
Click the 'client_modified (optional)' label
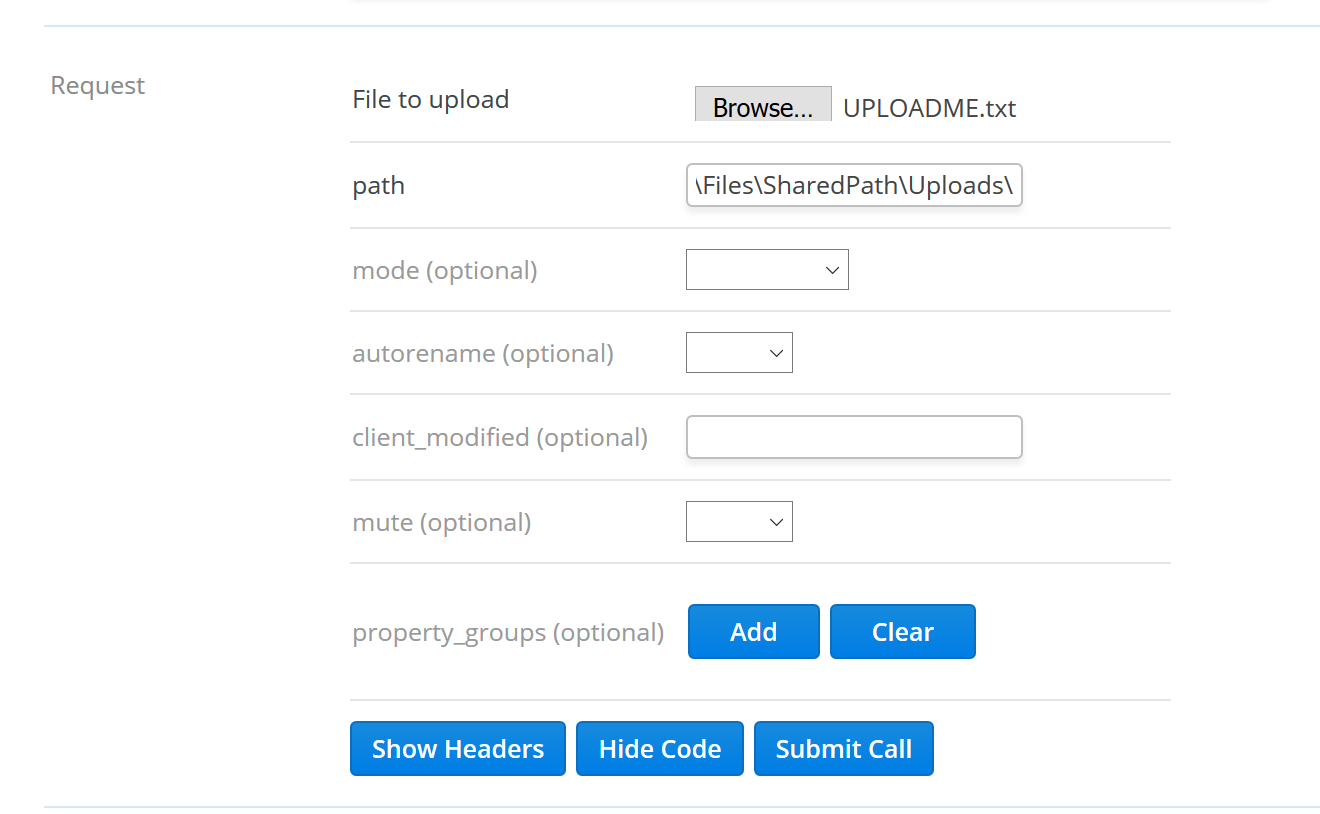click(500, 437)
